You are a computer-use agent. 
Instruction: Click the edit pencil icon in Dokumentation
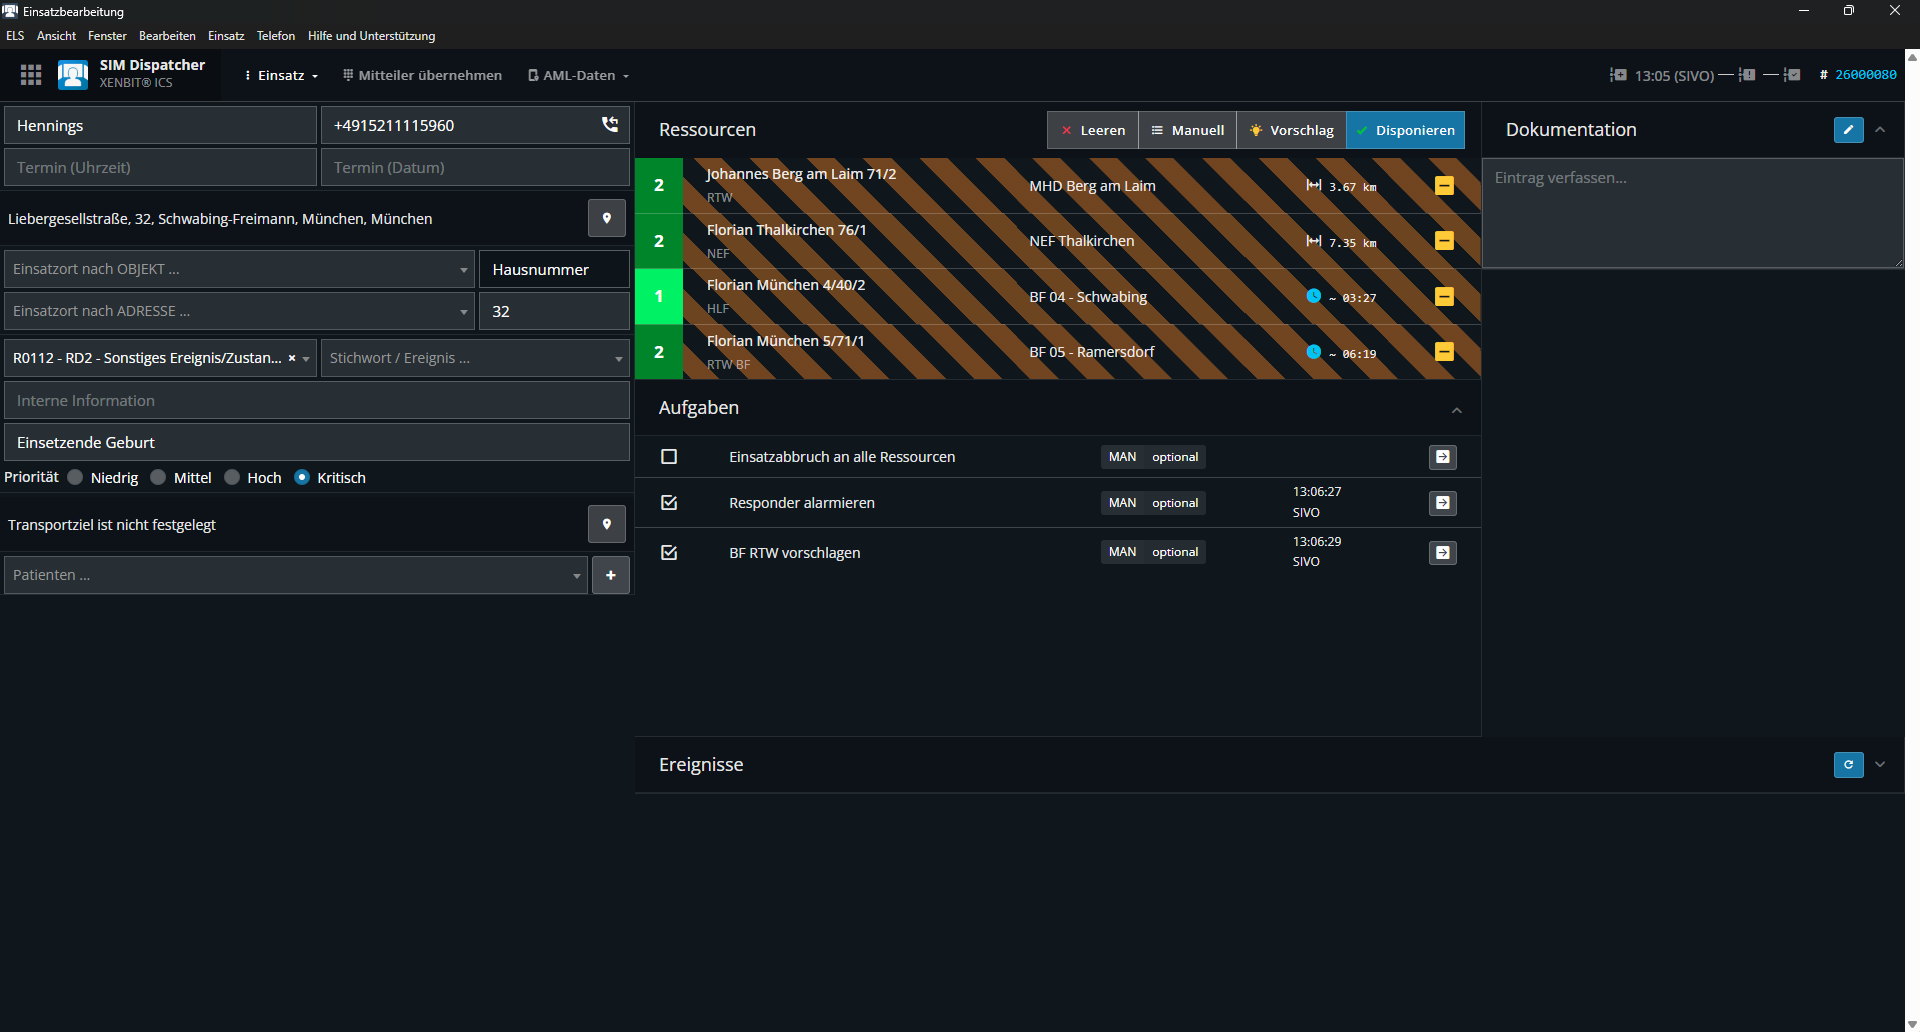coord(1848,130)
